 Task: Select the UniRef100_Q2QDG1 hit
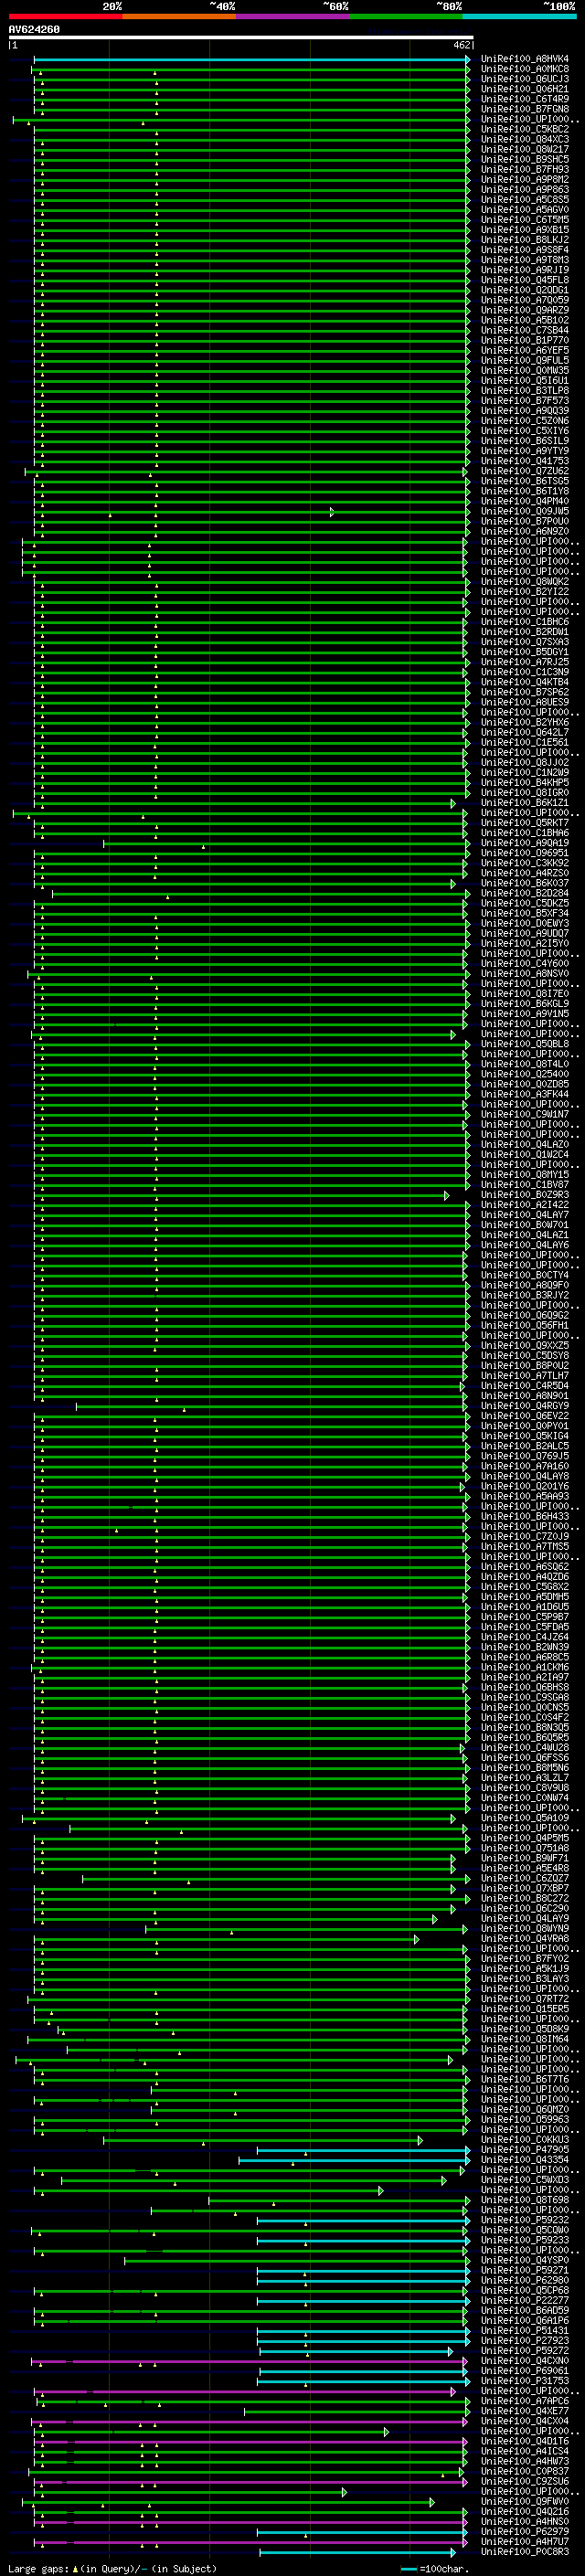[525, 290]
